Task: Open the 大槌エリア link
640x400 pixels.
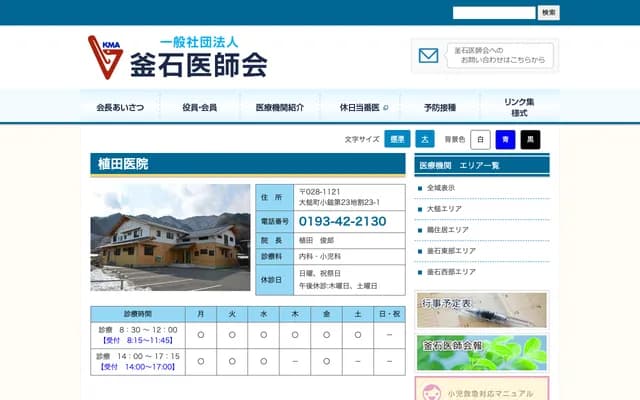Action: [444, 209]
